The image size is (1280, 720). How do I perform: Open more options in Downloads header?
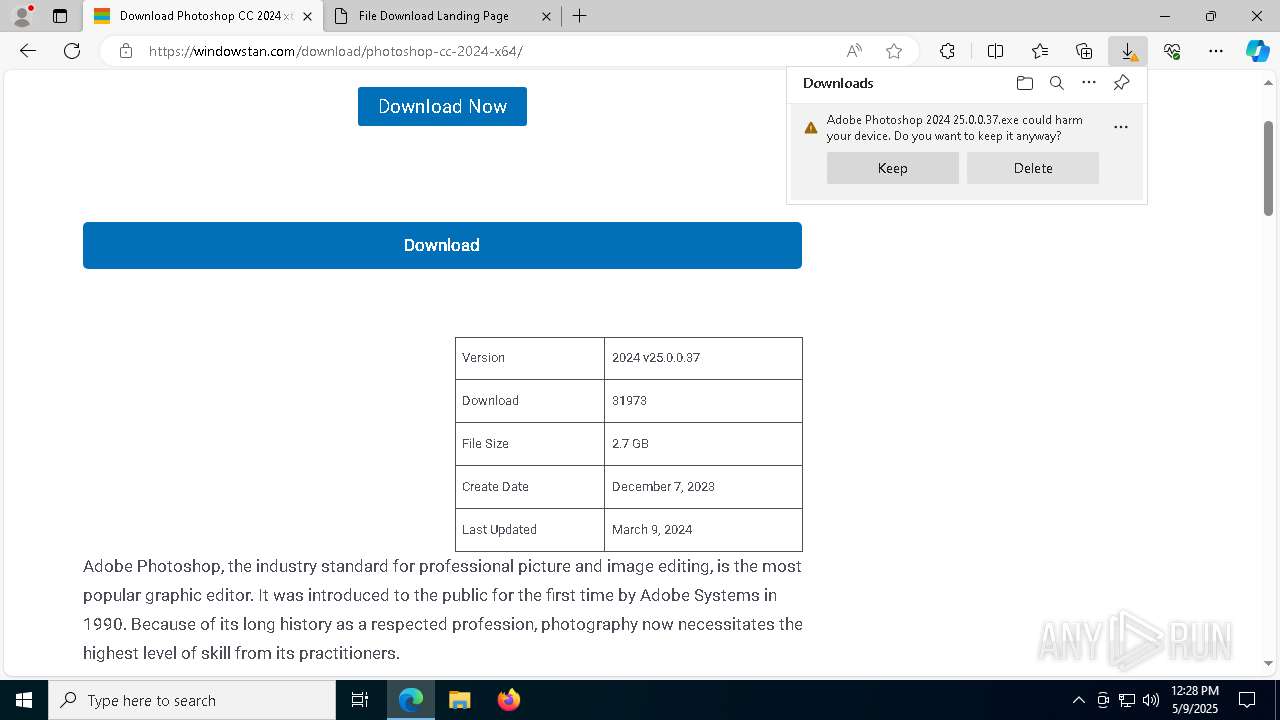(1089, 83)
